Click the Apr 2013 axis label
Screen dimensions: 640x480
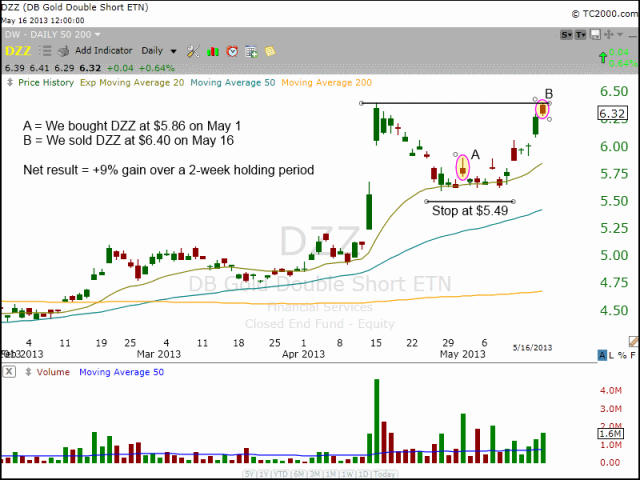[x=303, y=354]
